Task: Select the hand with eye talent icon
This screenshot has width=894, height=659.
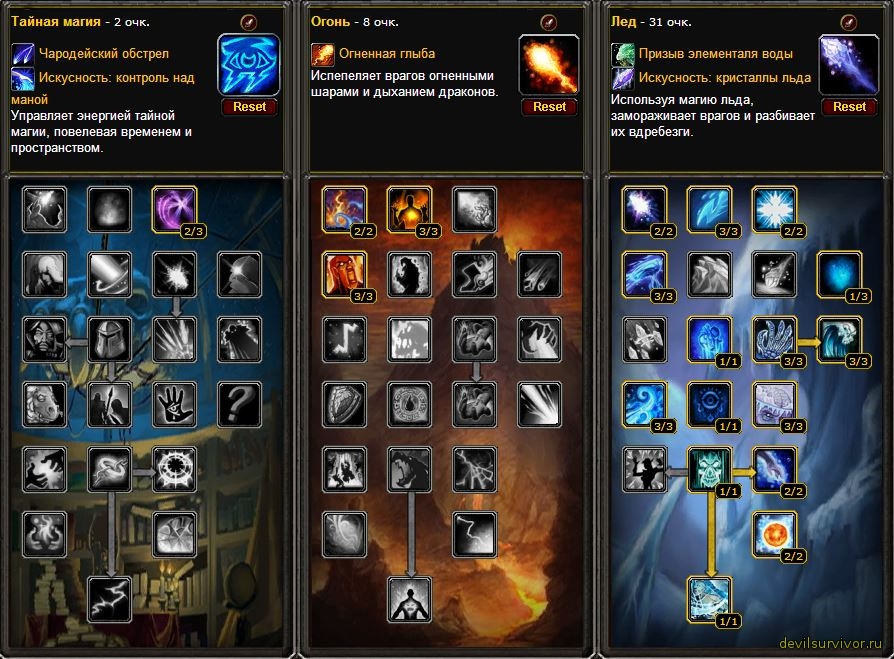Action: click(174, 404)
